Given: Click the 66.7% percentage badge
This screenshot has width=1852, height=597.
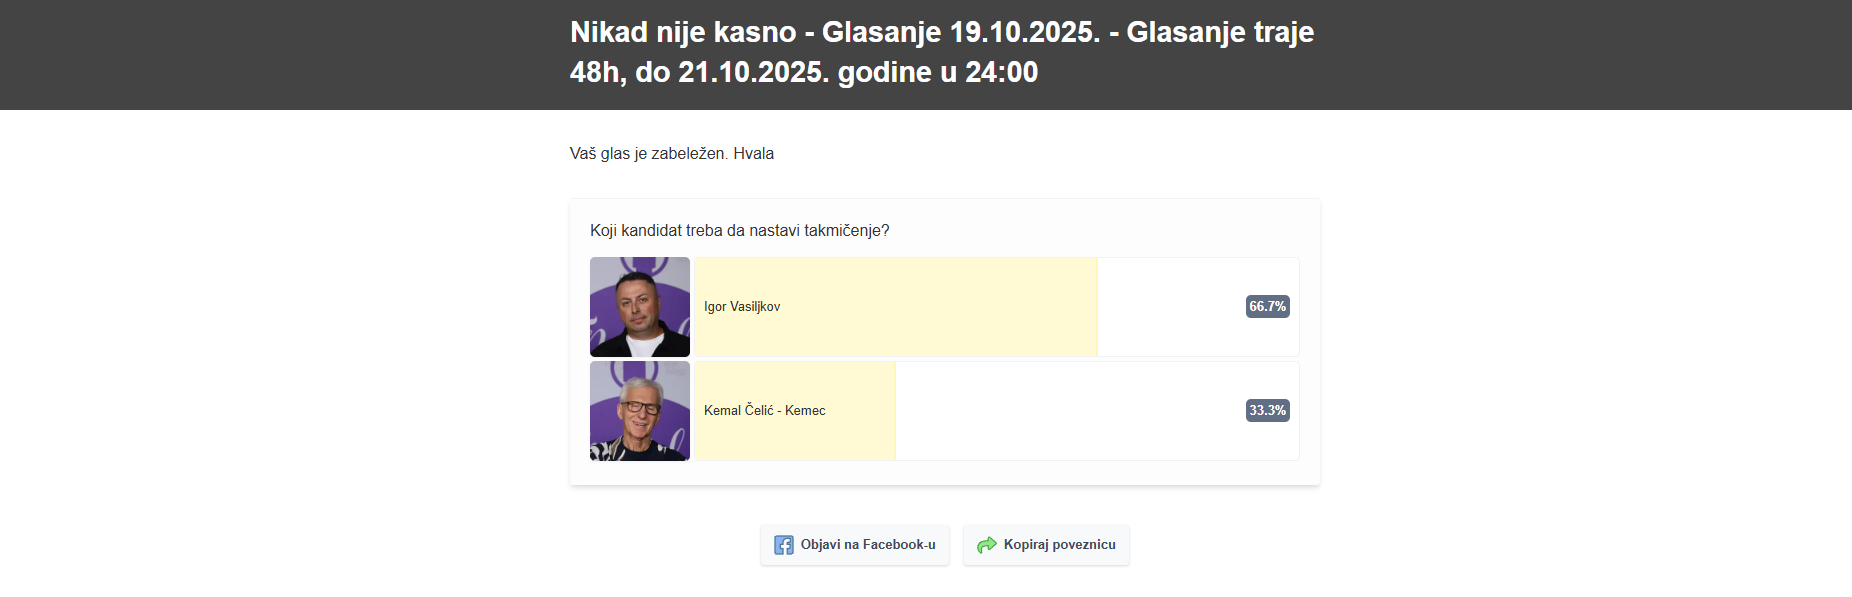Looking at the screenshot, I should coord(1267,306).
